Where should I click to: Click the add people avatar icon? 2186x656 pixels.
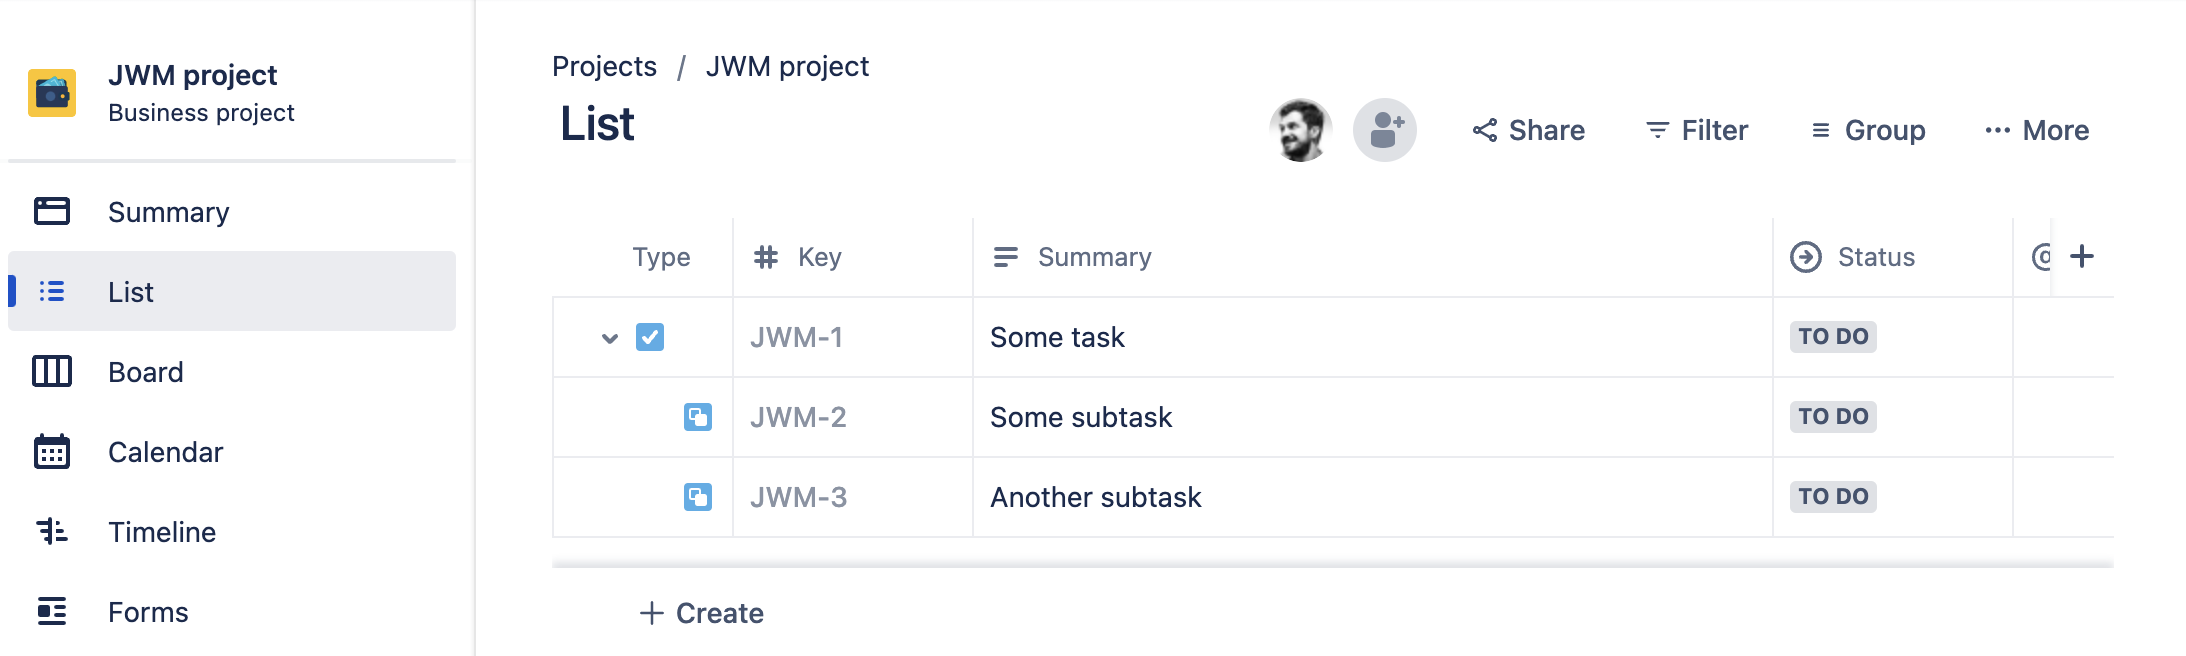pyautogui.click(x=1385, y=130)
